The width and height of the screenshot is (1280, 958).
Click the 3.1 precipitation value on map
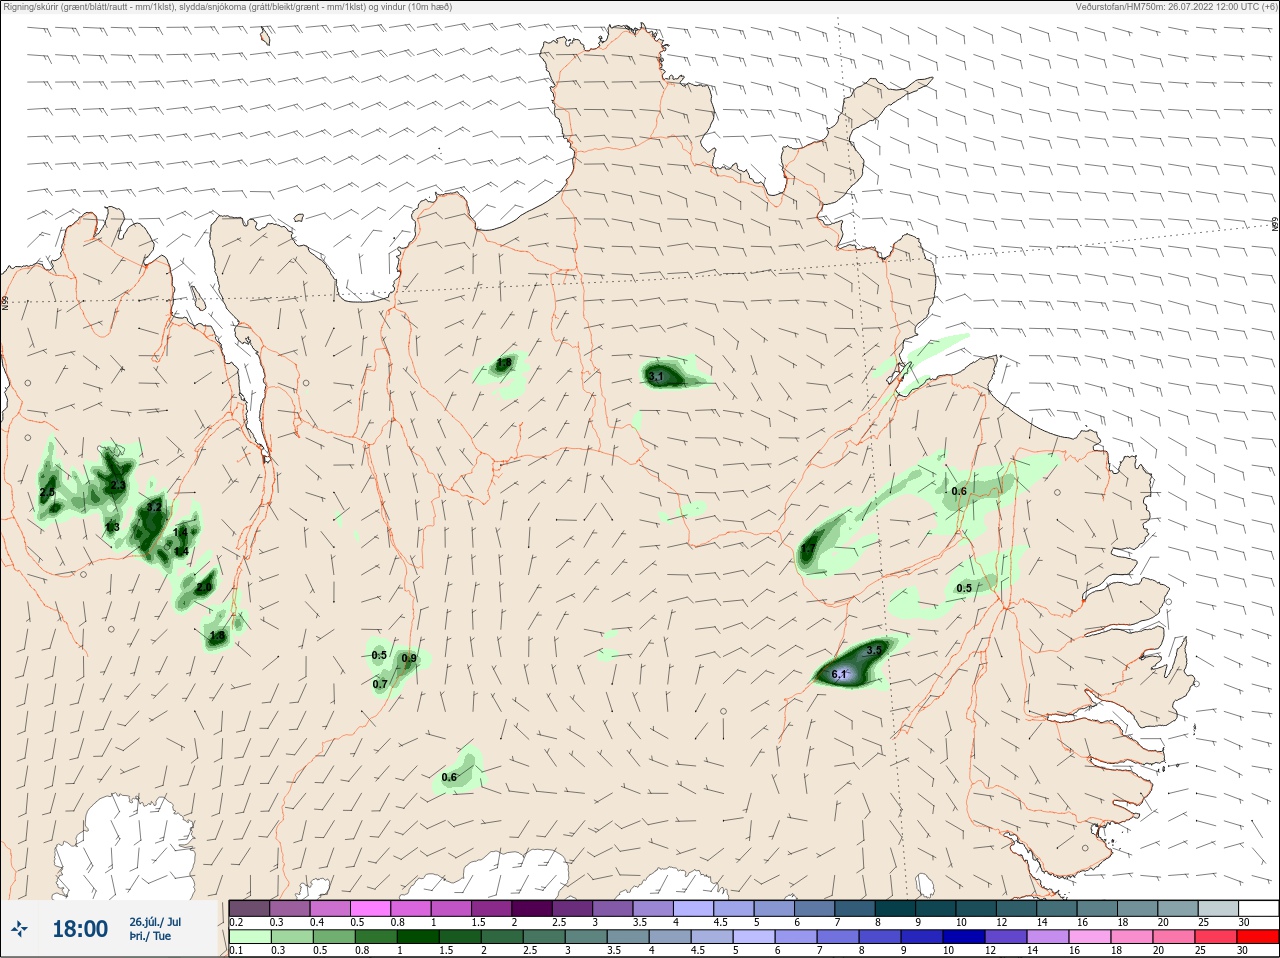tap(656, 377)
